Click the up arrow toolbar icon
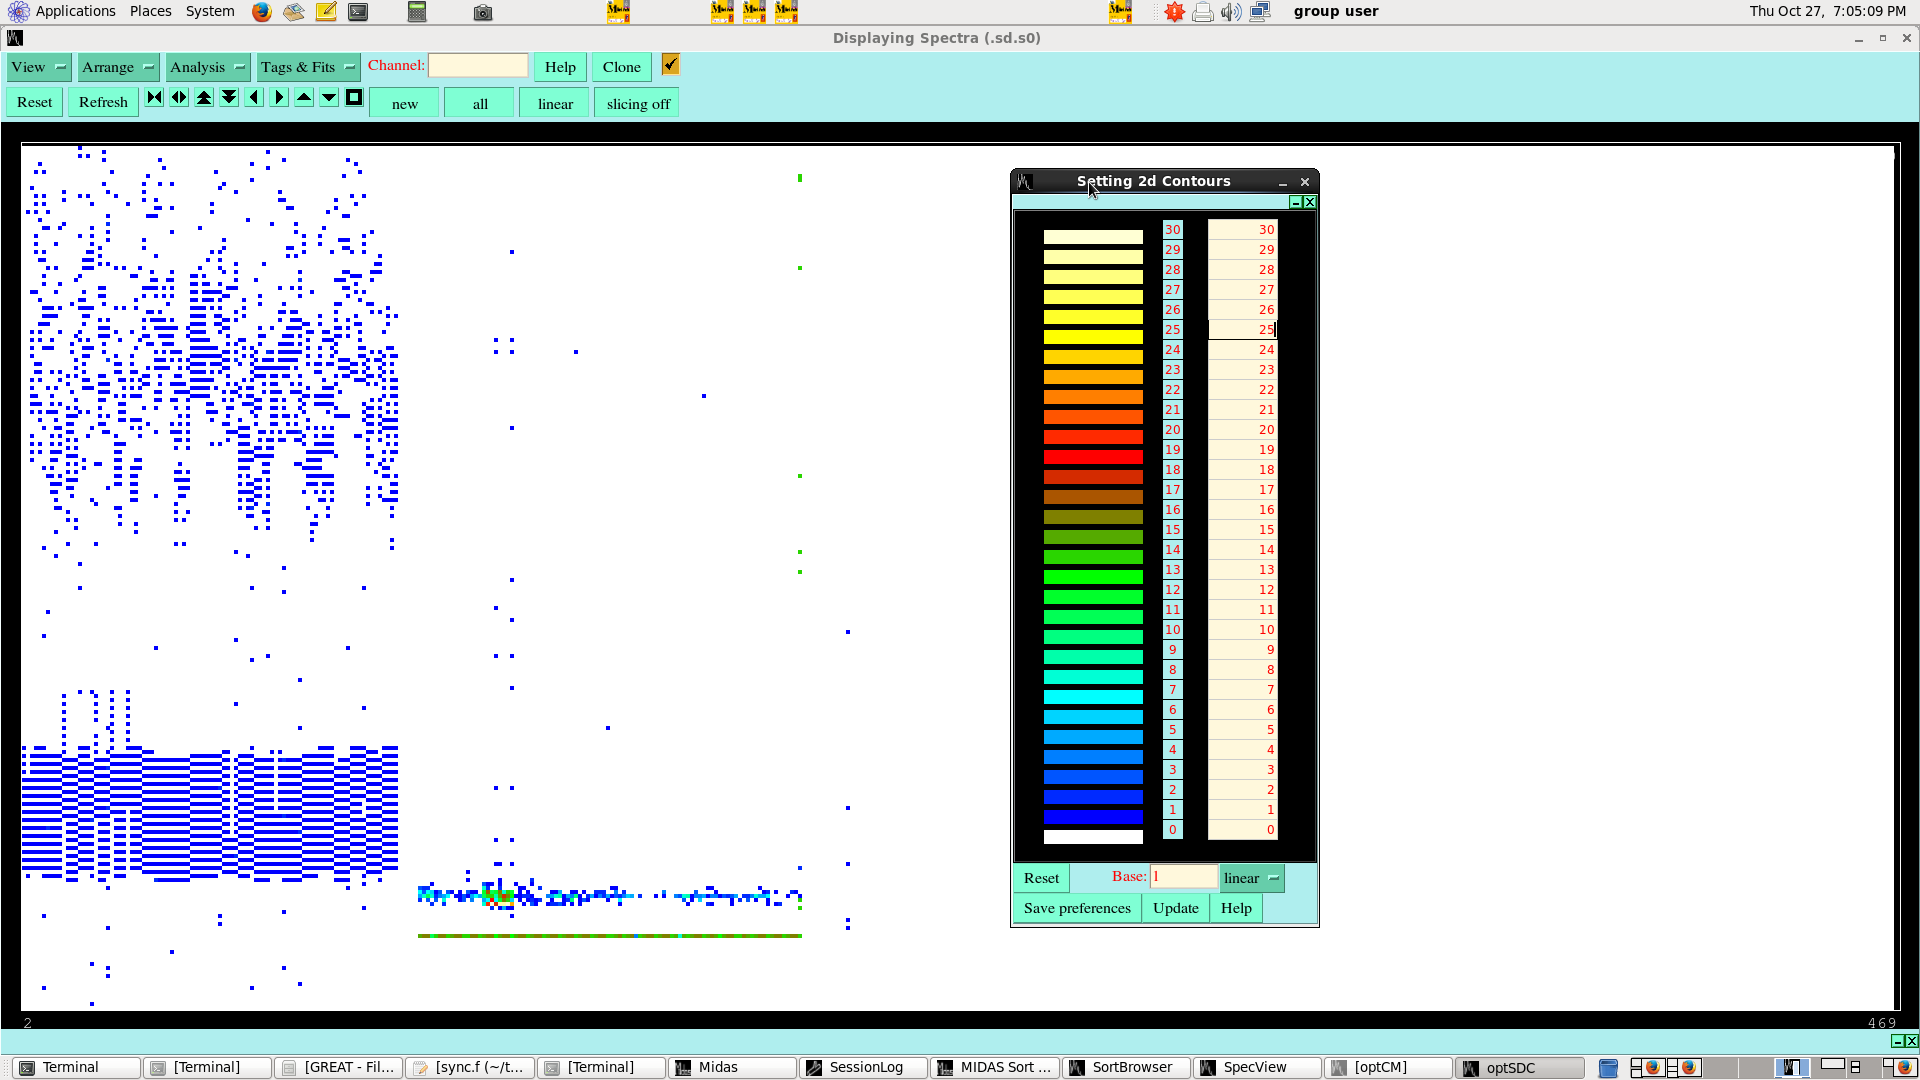The image size is (1920, 1080). [x=304, y=97]
